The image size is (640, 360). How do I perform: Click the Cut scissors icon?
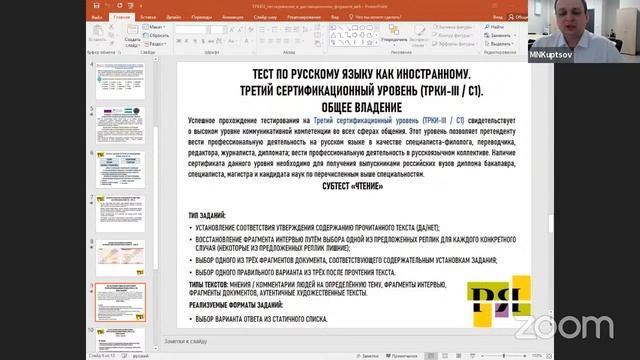(x=111, y=27)
